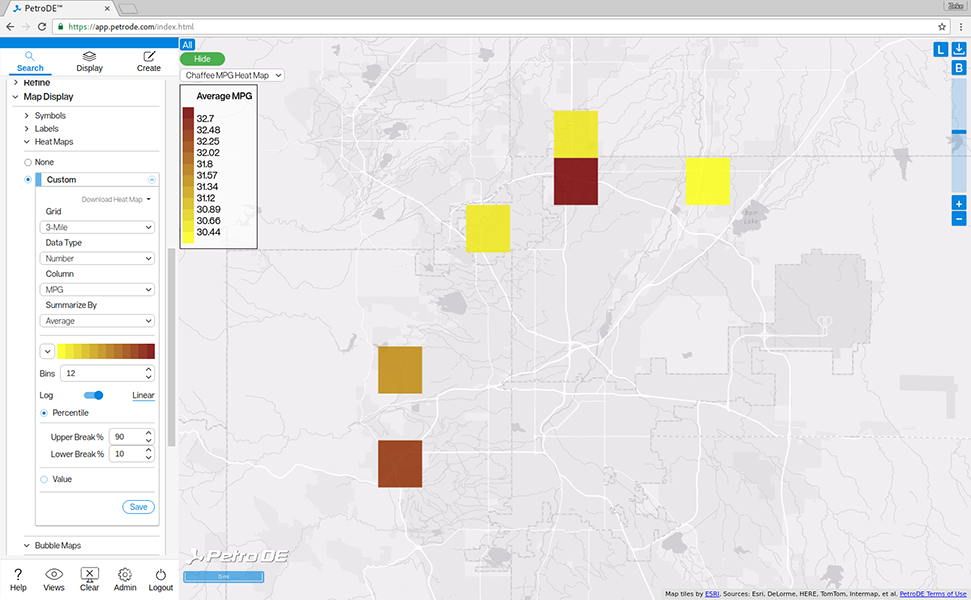Zoom out with the minus button

coord(959,219)
